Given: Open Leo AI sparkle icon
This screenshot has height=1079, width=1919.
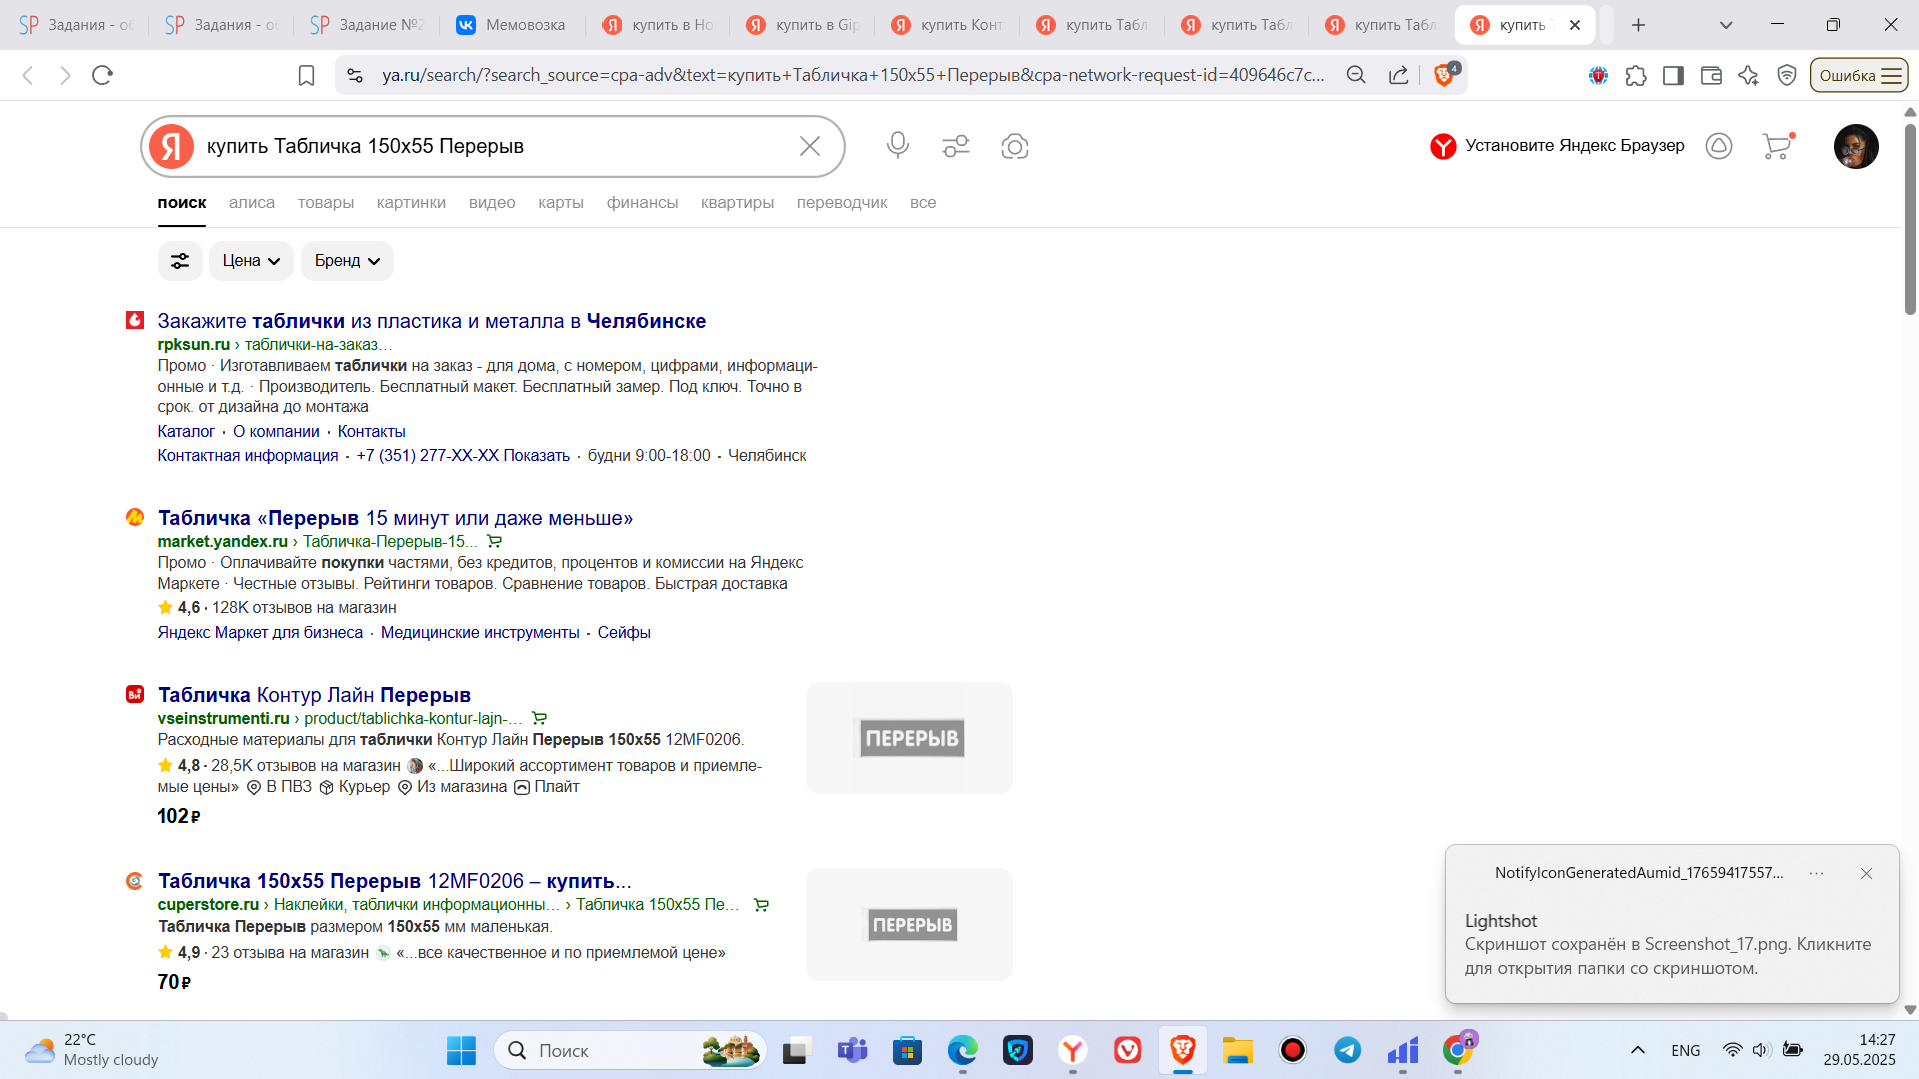Looking at the screenshot, I should (1748, 75).
